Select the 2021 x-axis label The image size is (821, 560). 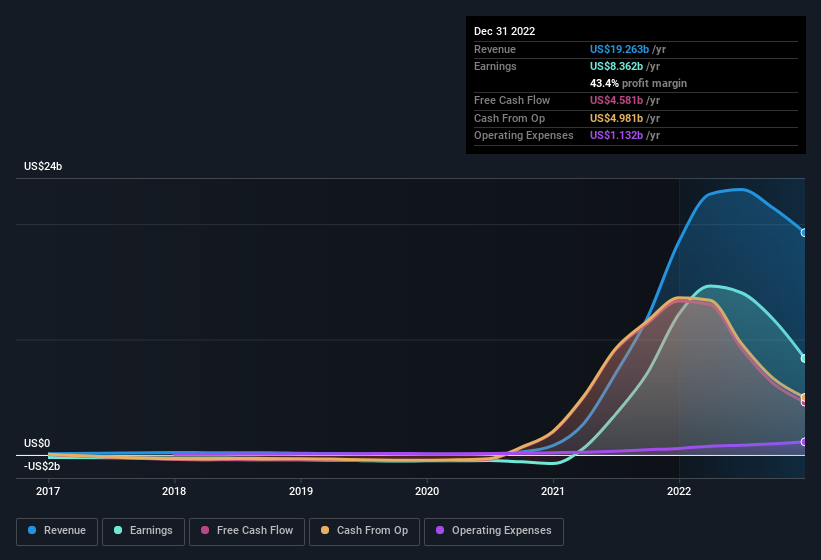tap(553, 491)
